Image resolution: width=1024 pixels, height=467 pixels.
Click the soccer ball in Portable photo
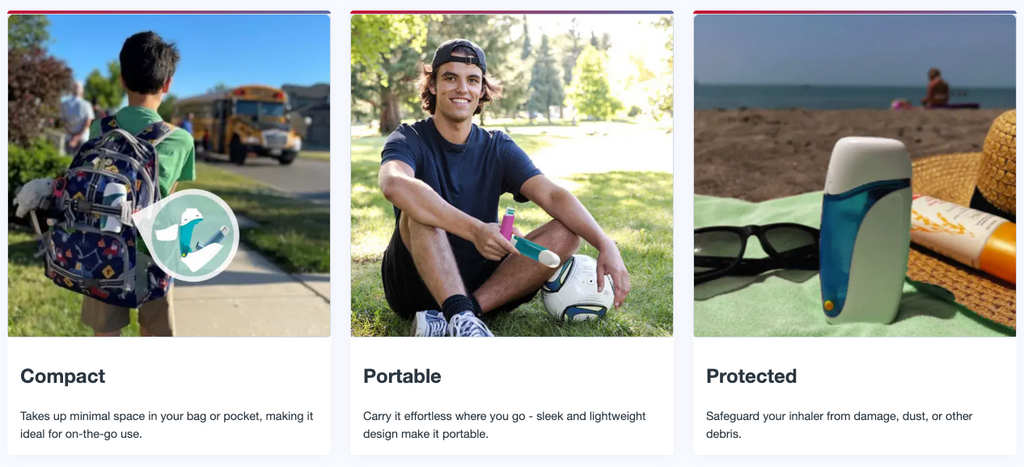(x=577, y=287)
